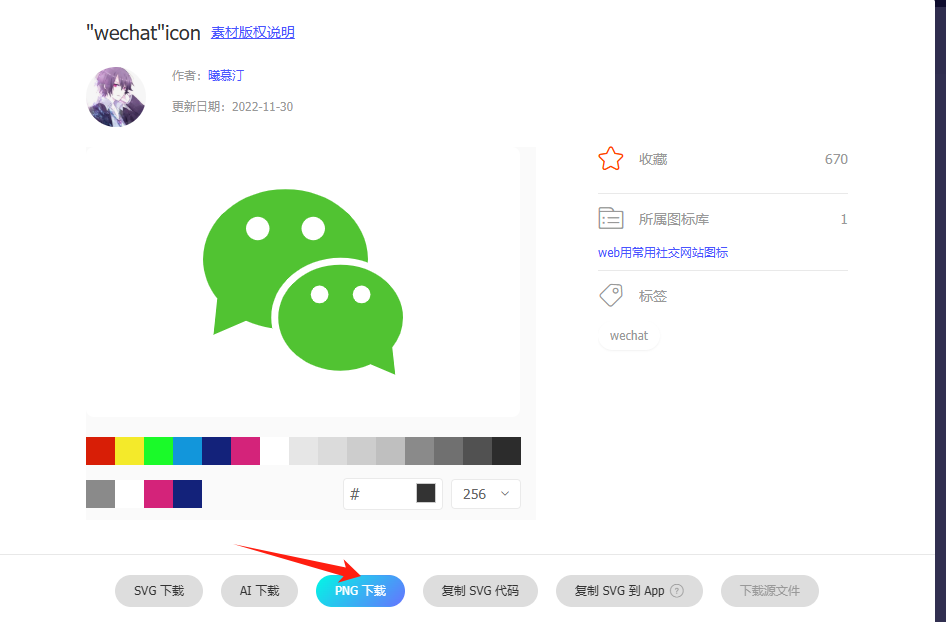The height and width of the screenshot is (622, 946).
Task: Click the icon library folder icon
Action: coord(610,219)
